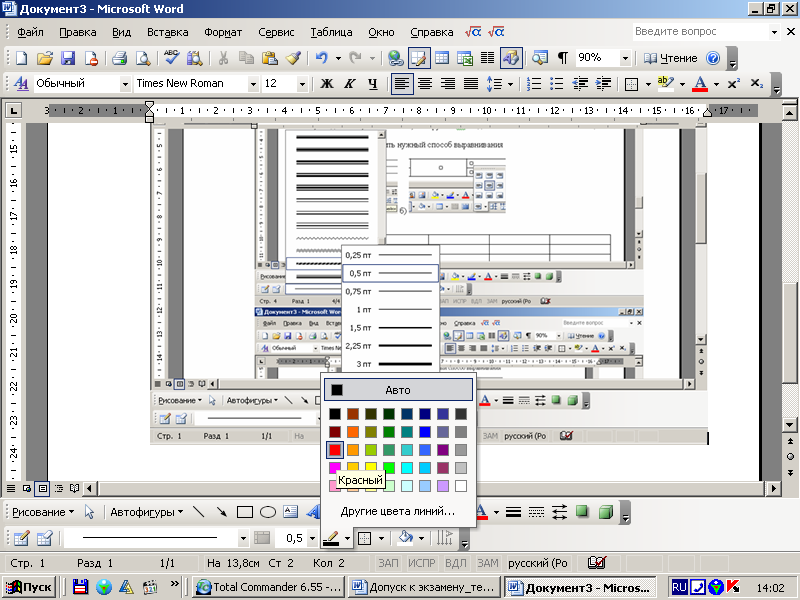800x600 pixels.
Task: Open the Вставка menu
Action: click(x=167, y=32)
